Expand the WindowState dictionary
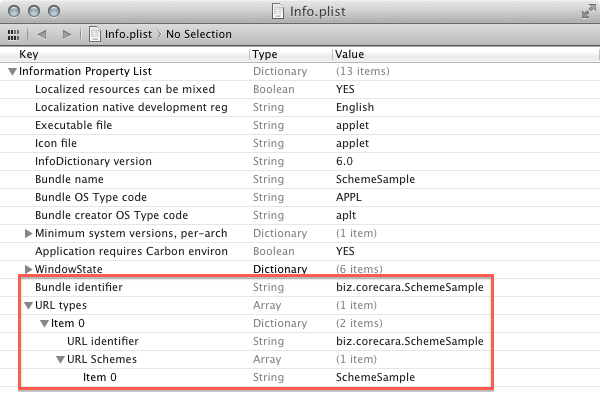This screenshot has width=600, height=405. click(x=28, y=270)
